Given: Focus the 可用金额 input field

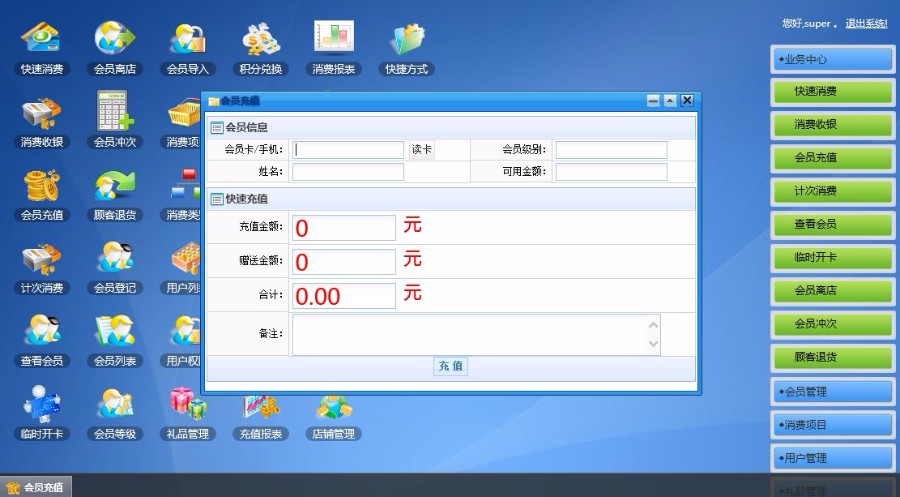Looking at the screenshot, I should [x=611, y=172].
